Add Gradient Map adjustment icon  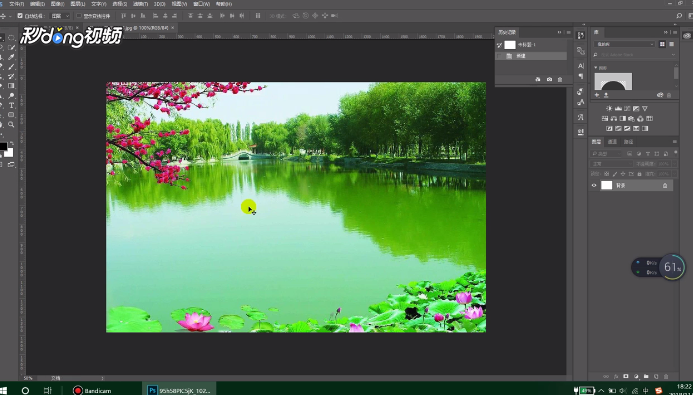645,129
